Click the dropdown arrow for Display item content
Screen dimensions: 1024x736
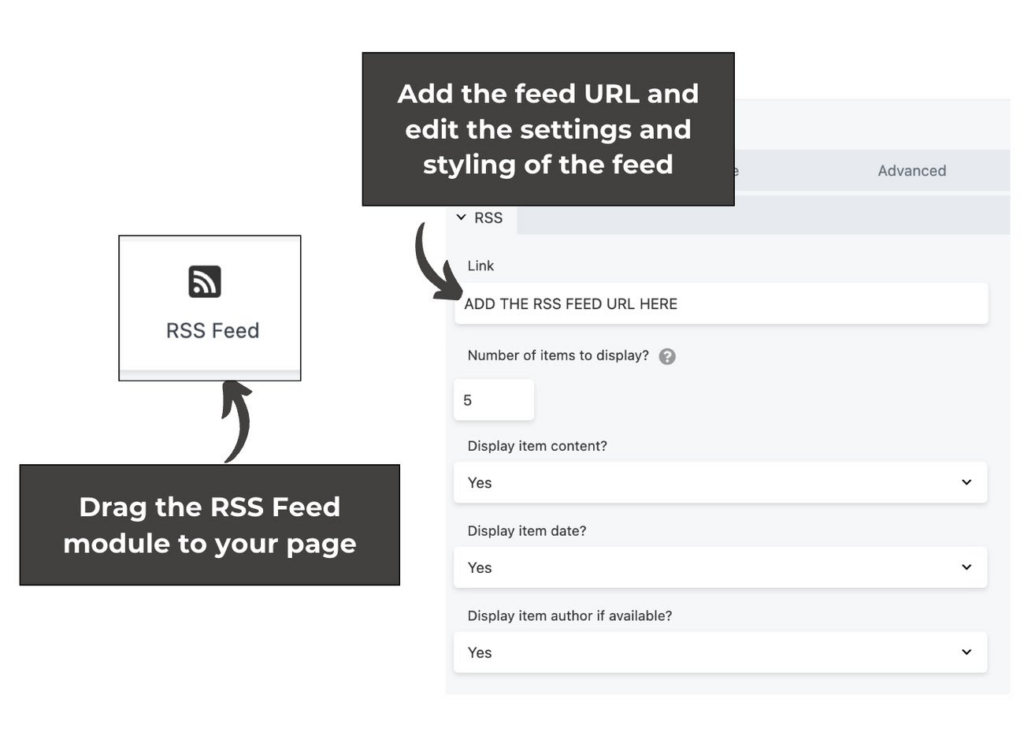(966, 482)
